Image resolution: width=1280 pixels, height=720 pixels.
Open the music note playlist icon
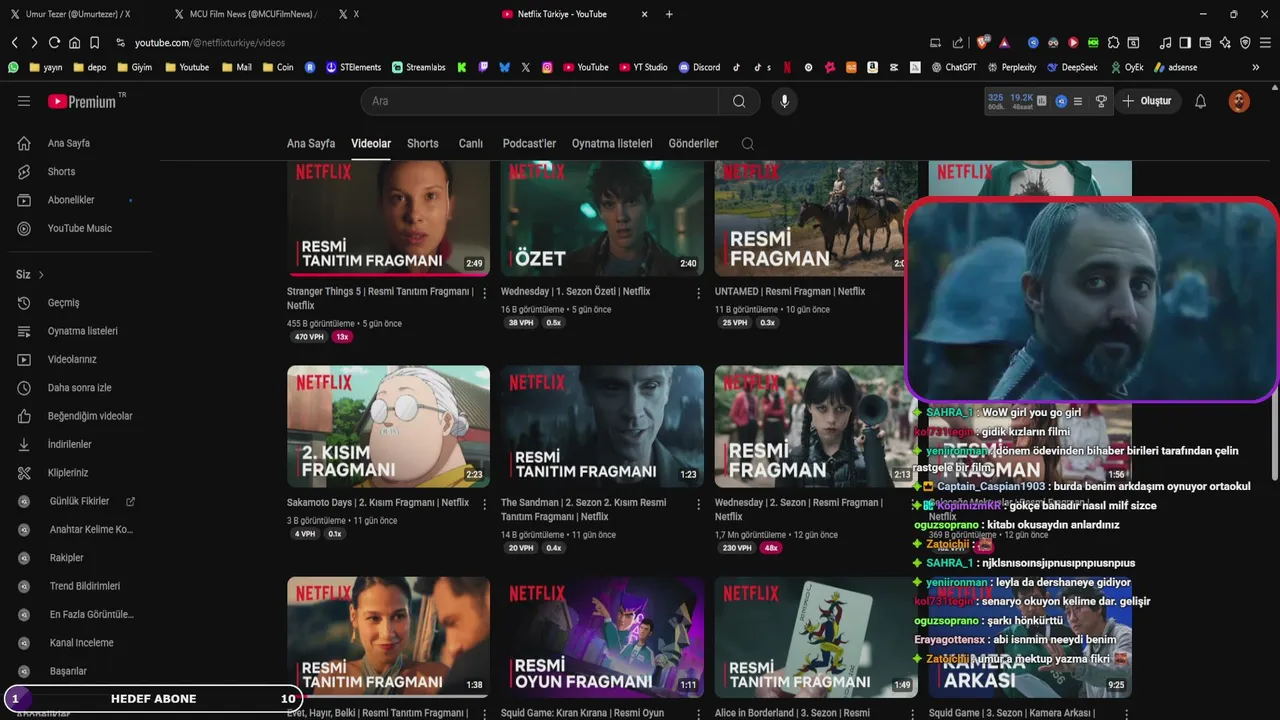pyautogui.click(x=1165, y=43)
